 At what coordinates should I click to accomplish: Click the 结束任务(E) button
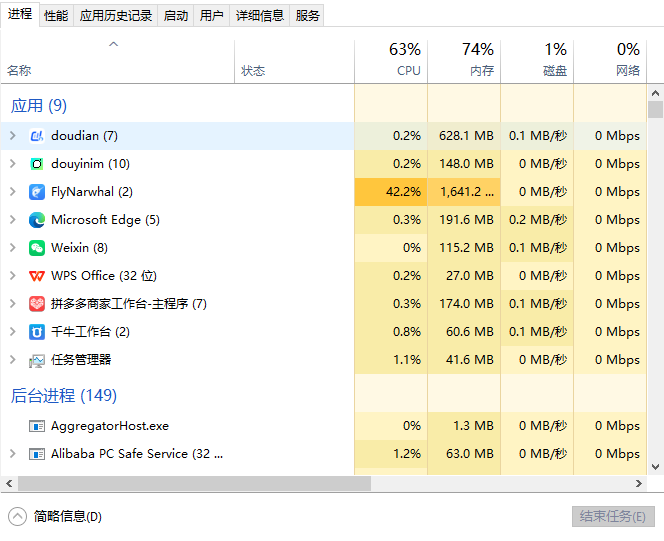click(x=613, y=516)
